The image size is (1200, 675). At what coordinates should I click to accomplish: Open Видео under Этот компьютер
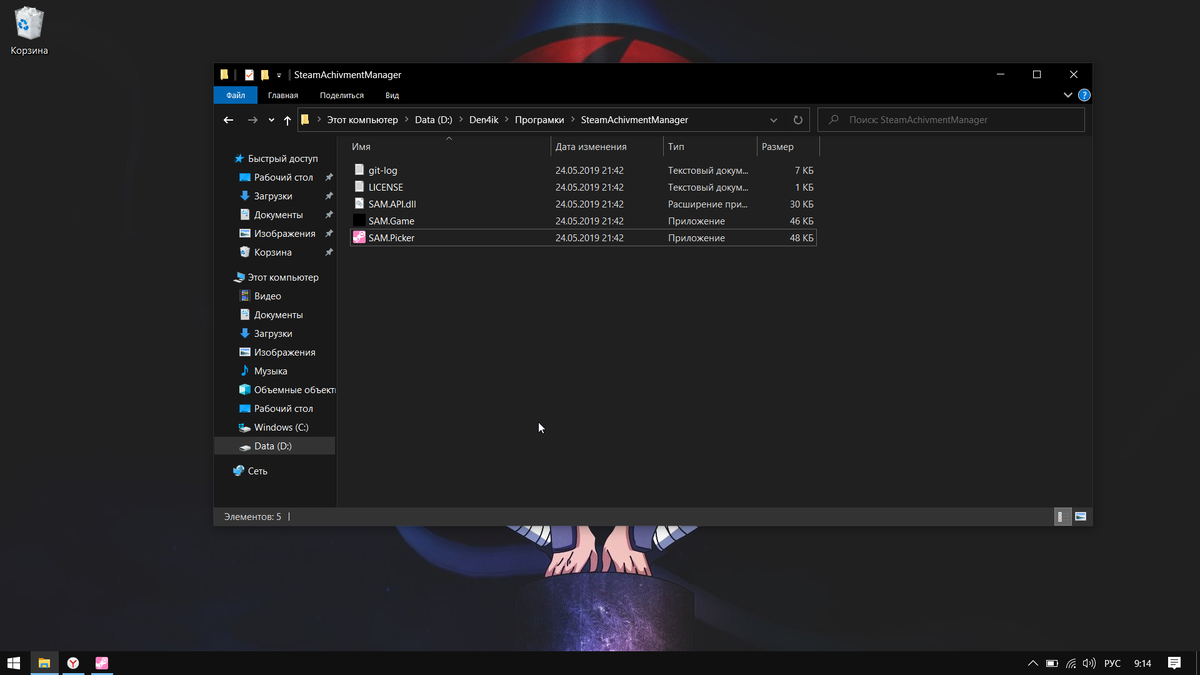(x=267, y=296)
